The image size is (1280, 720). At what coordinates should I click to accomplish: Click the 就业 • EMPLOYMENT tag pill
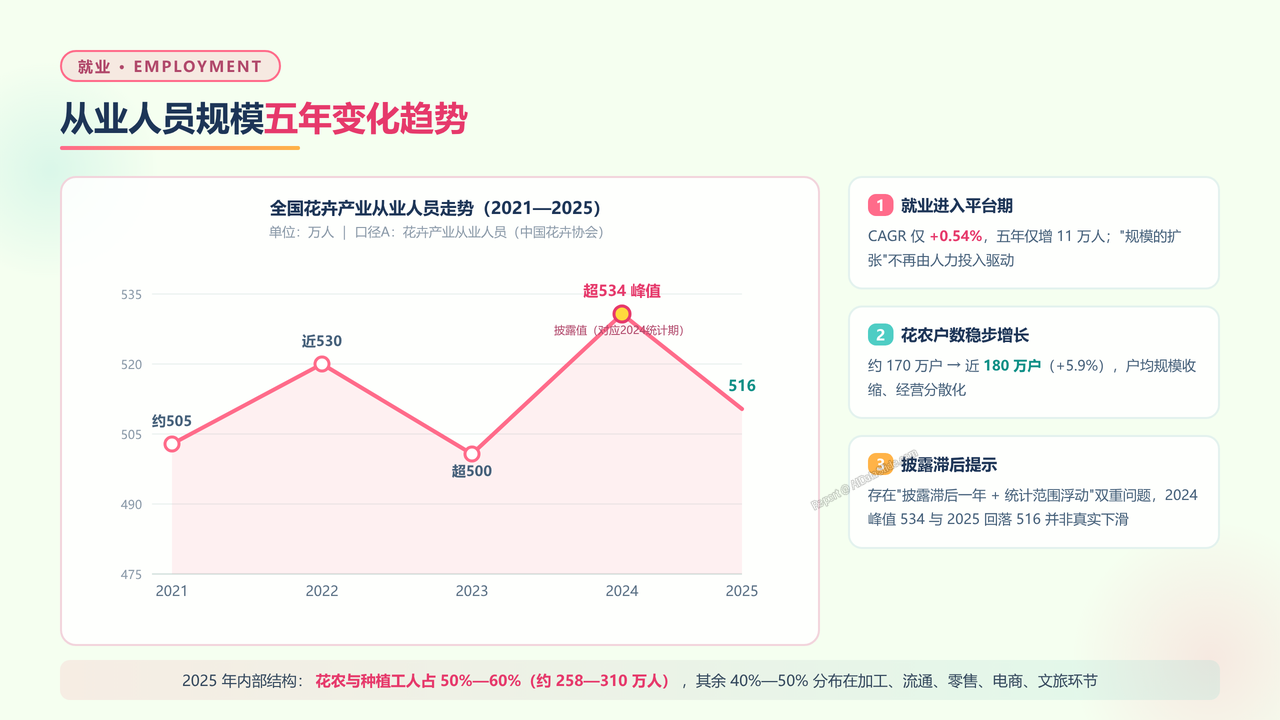[170, 66]
